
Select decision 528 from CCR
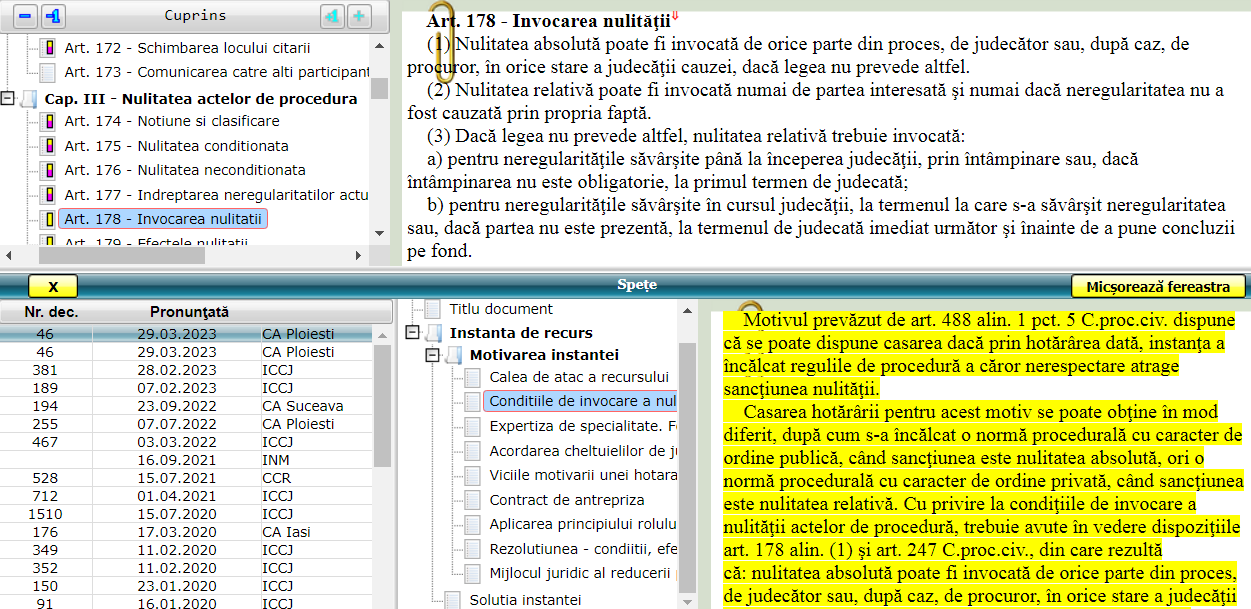coord(186,478)
